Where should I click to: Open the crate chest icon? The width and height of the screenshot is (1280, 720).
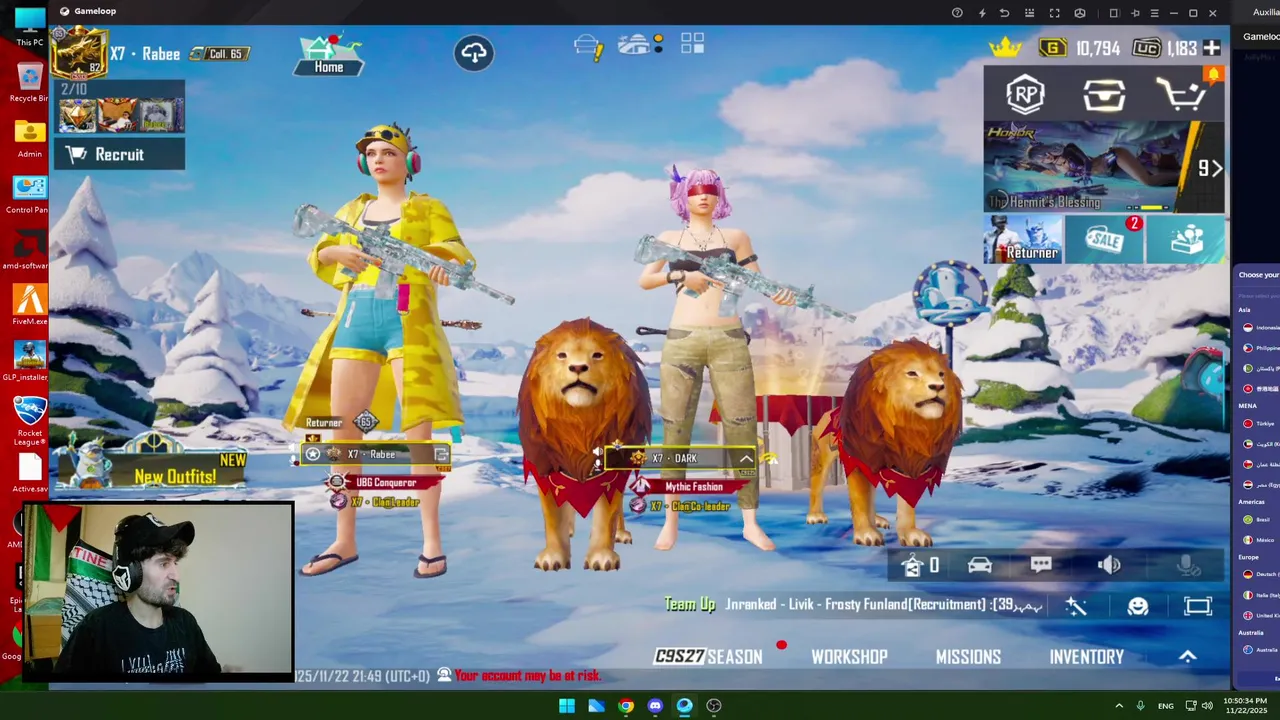tap(1104, 95)
